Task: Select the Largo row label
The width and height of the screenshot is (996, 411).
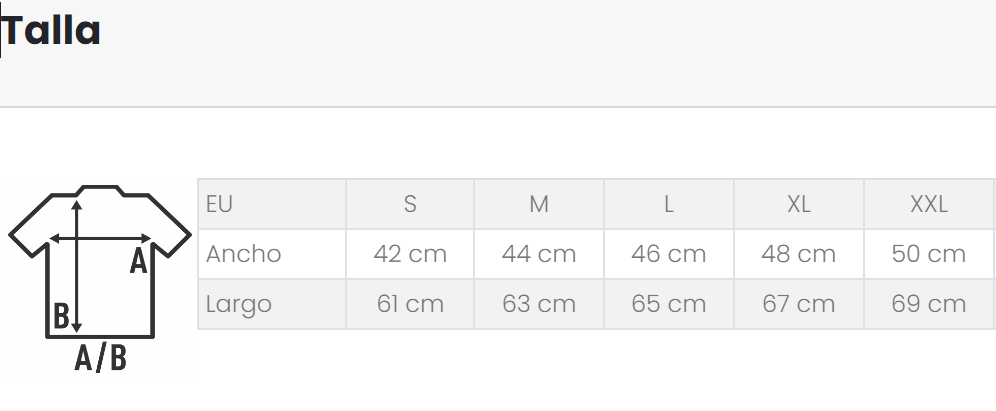Action: pos(239,304)
